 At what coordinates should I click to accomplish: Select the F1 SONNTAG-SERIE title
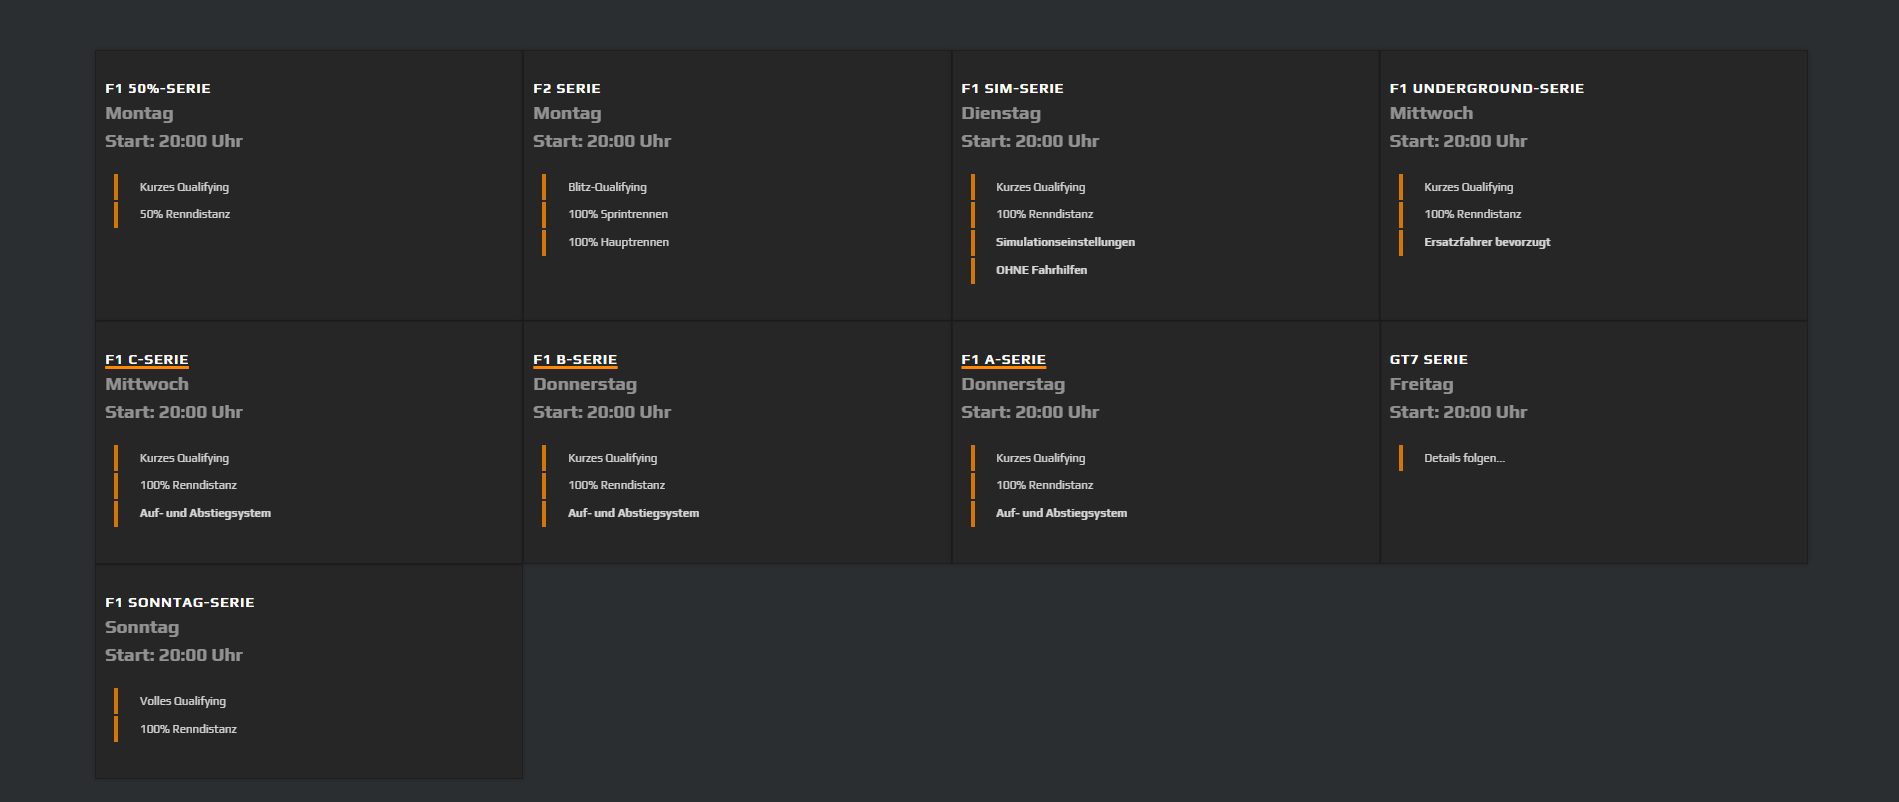click(x=180, y=603)
